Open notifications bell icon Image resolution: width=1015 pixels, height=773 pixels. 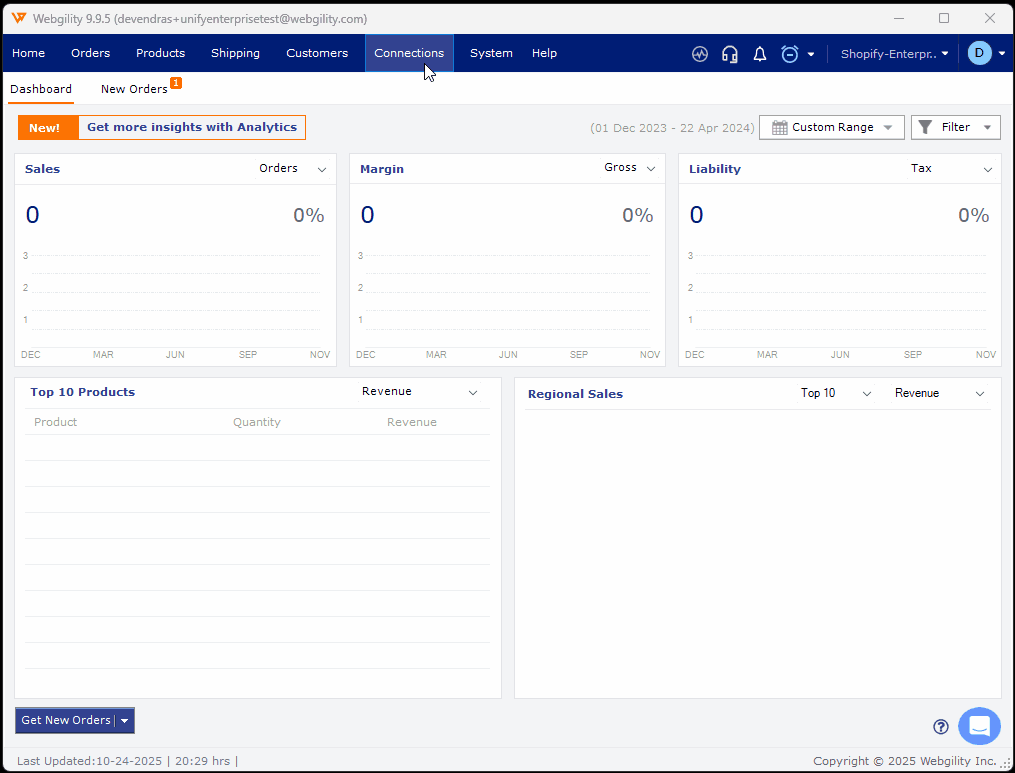(760, 54)
